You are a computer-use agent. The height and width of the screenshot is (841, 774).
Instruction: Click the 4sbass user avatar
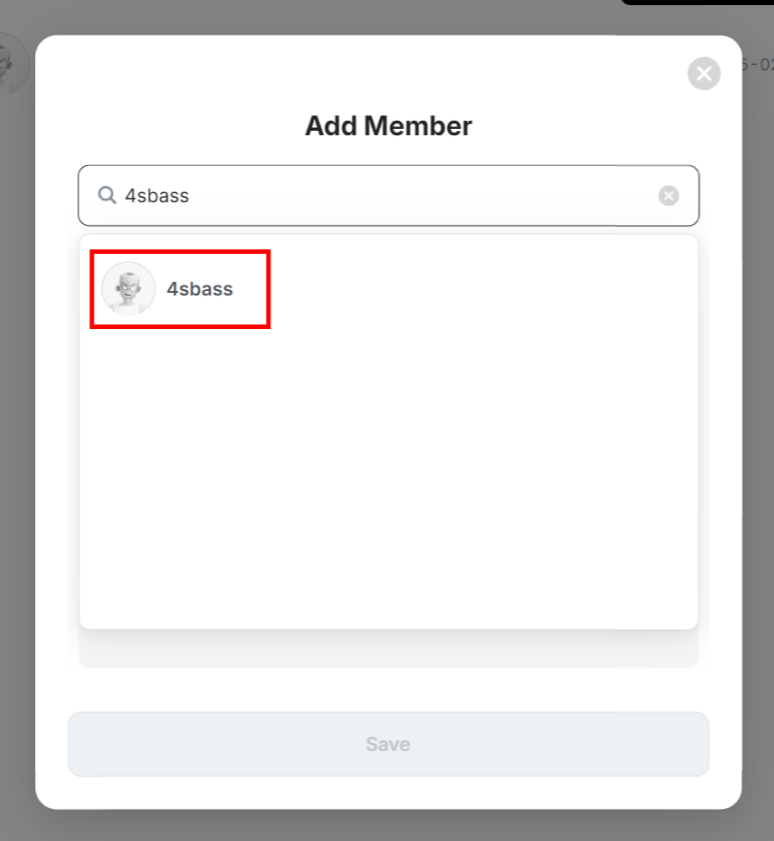pyautogui.click(x=128, y=289)
